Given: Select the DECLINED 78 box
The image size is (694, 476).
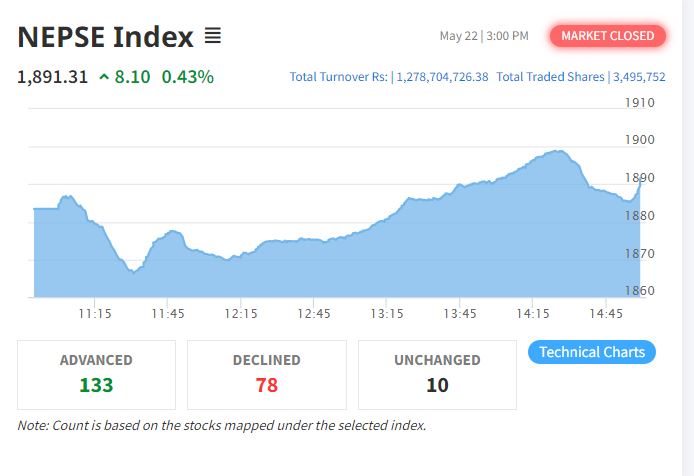Looking at the screenshot, I should (x=267, y=375).
